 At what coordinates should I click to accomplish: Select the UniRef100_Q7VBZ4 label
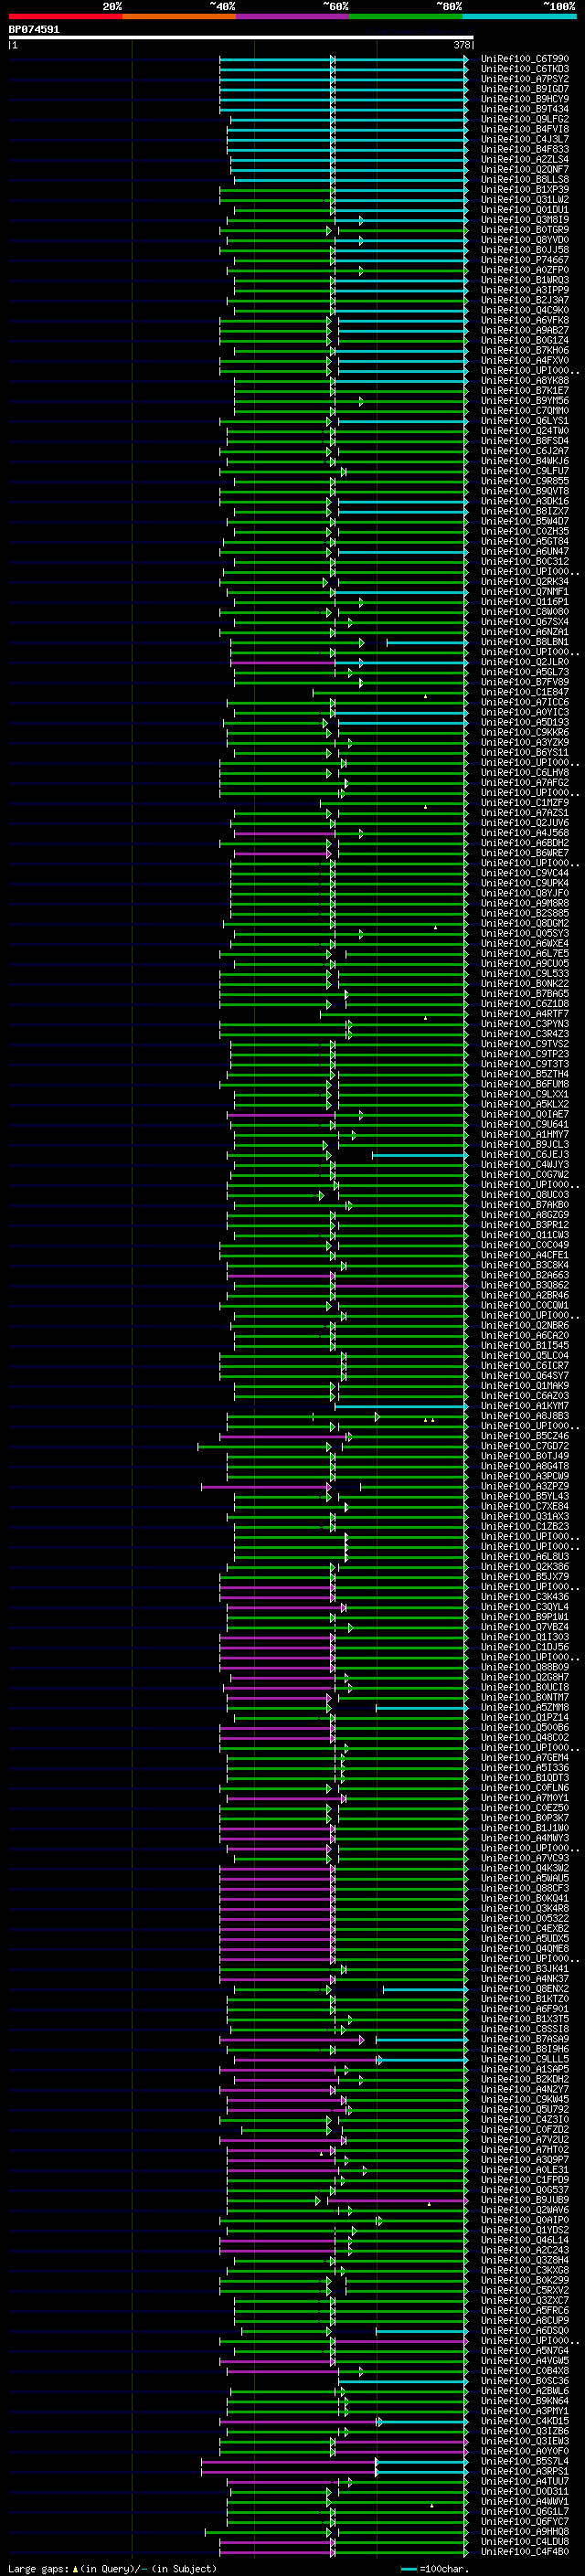click(x=525, y=1627)
